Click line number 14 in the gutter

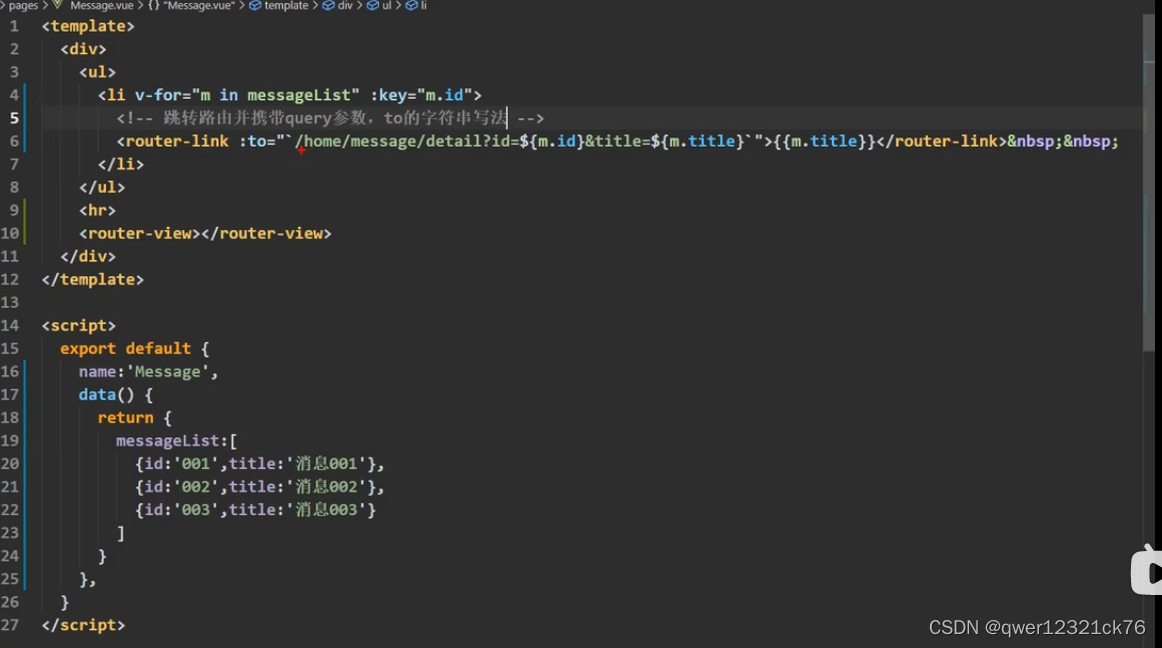click(x=10, y=325)
